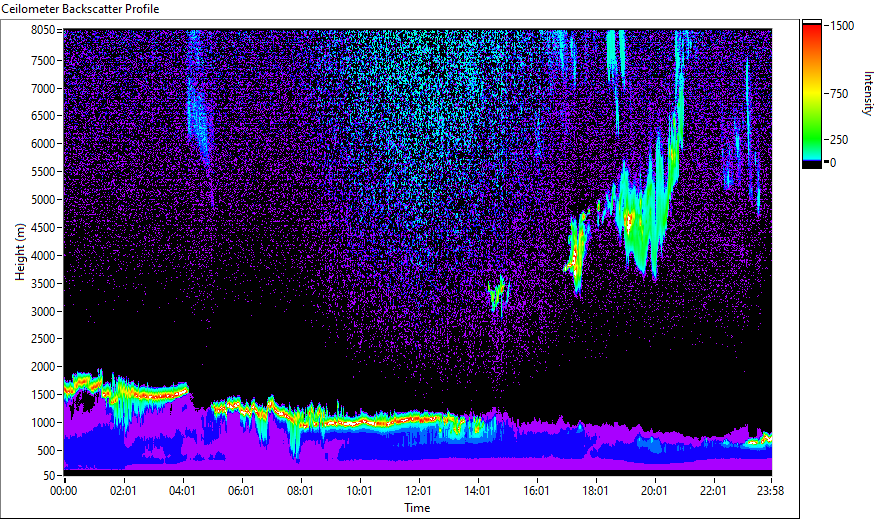Click the 4500 height axis value
The image size is (878, 519).
tap(43, 228)
